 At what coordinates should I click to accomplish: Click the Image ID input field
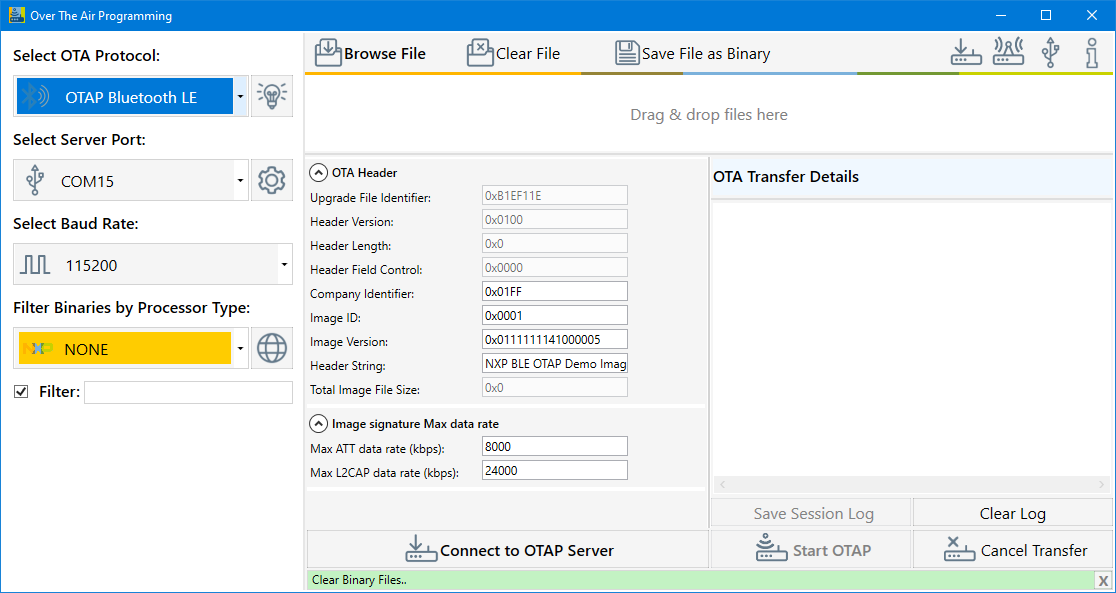coord(555,315)
